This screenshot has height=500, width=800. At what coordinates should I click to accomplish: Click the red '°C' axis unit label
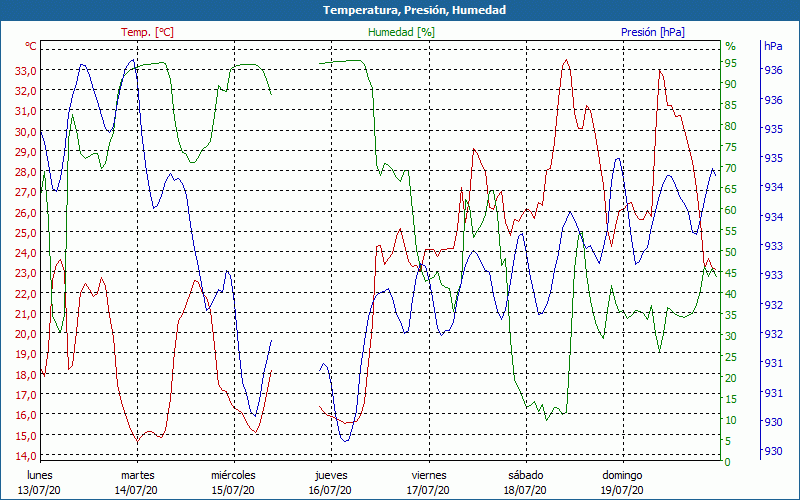(31, 46)
